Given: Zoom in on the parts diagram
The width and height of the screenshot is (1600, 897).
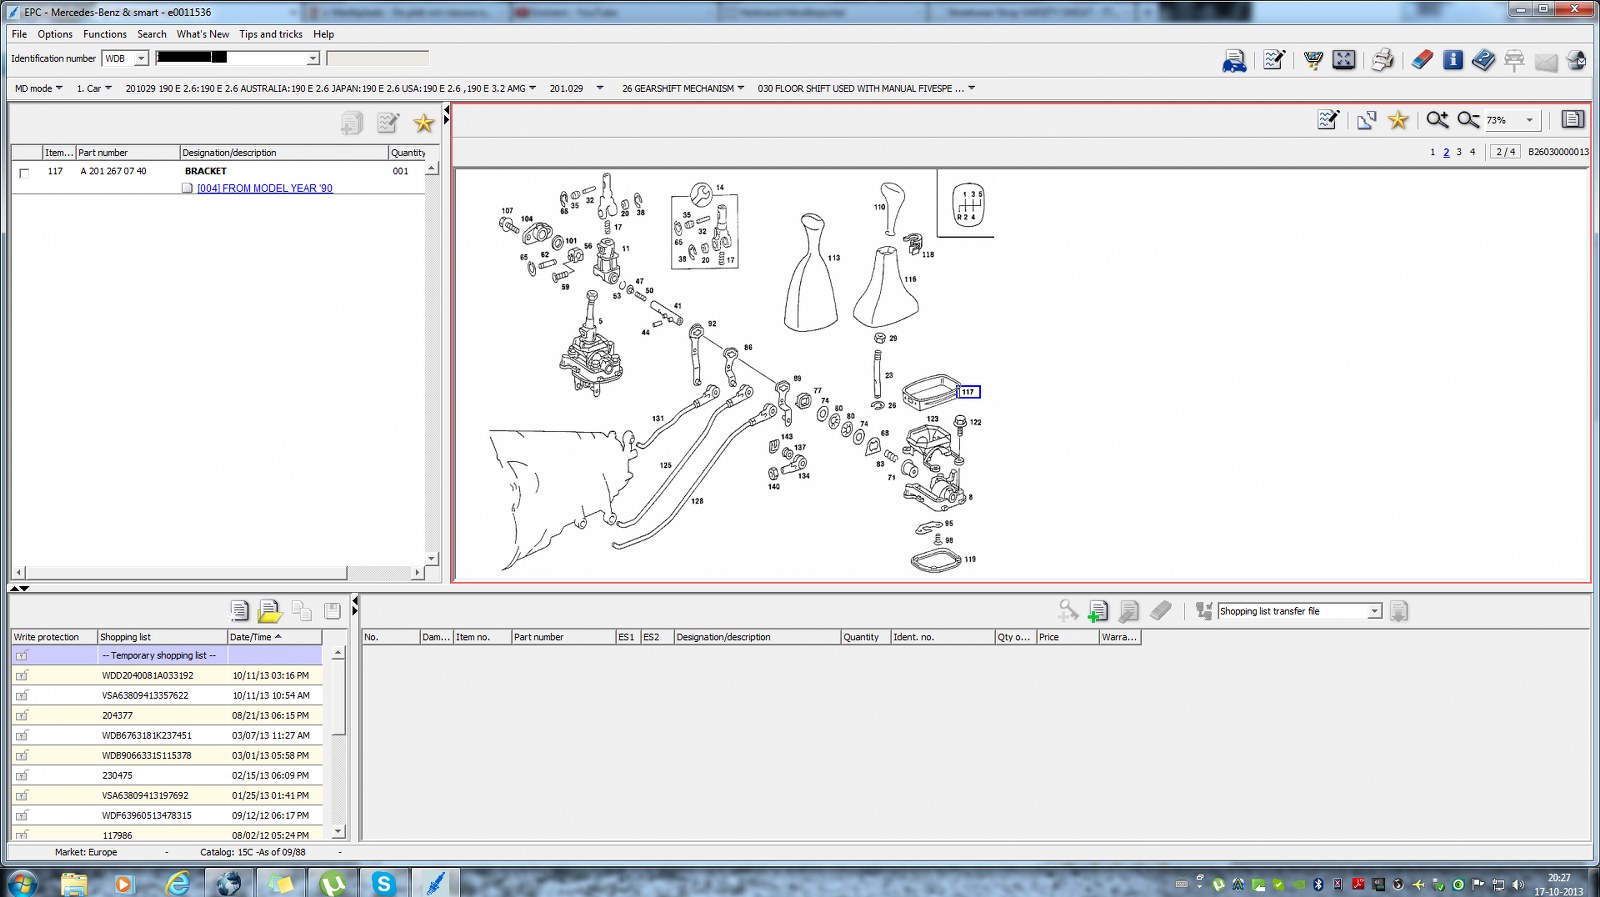Looking at the screenshot, I should click(1437, 120).
